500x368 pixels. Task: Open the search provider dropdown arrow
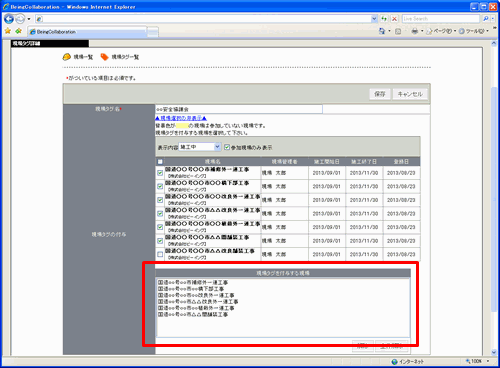coord(492,19)
